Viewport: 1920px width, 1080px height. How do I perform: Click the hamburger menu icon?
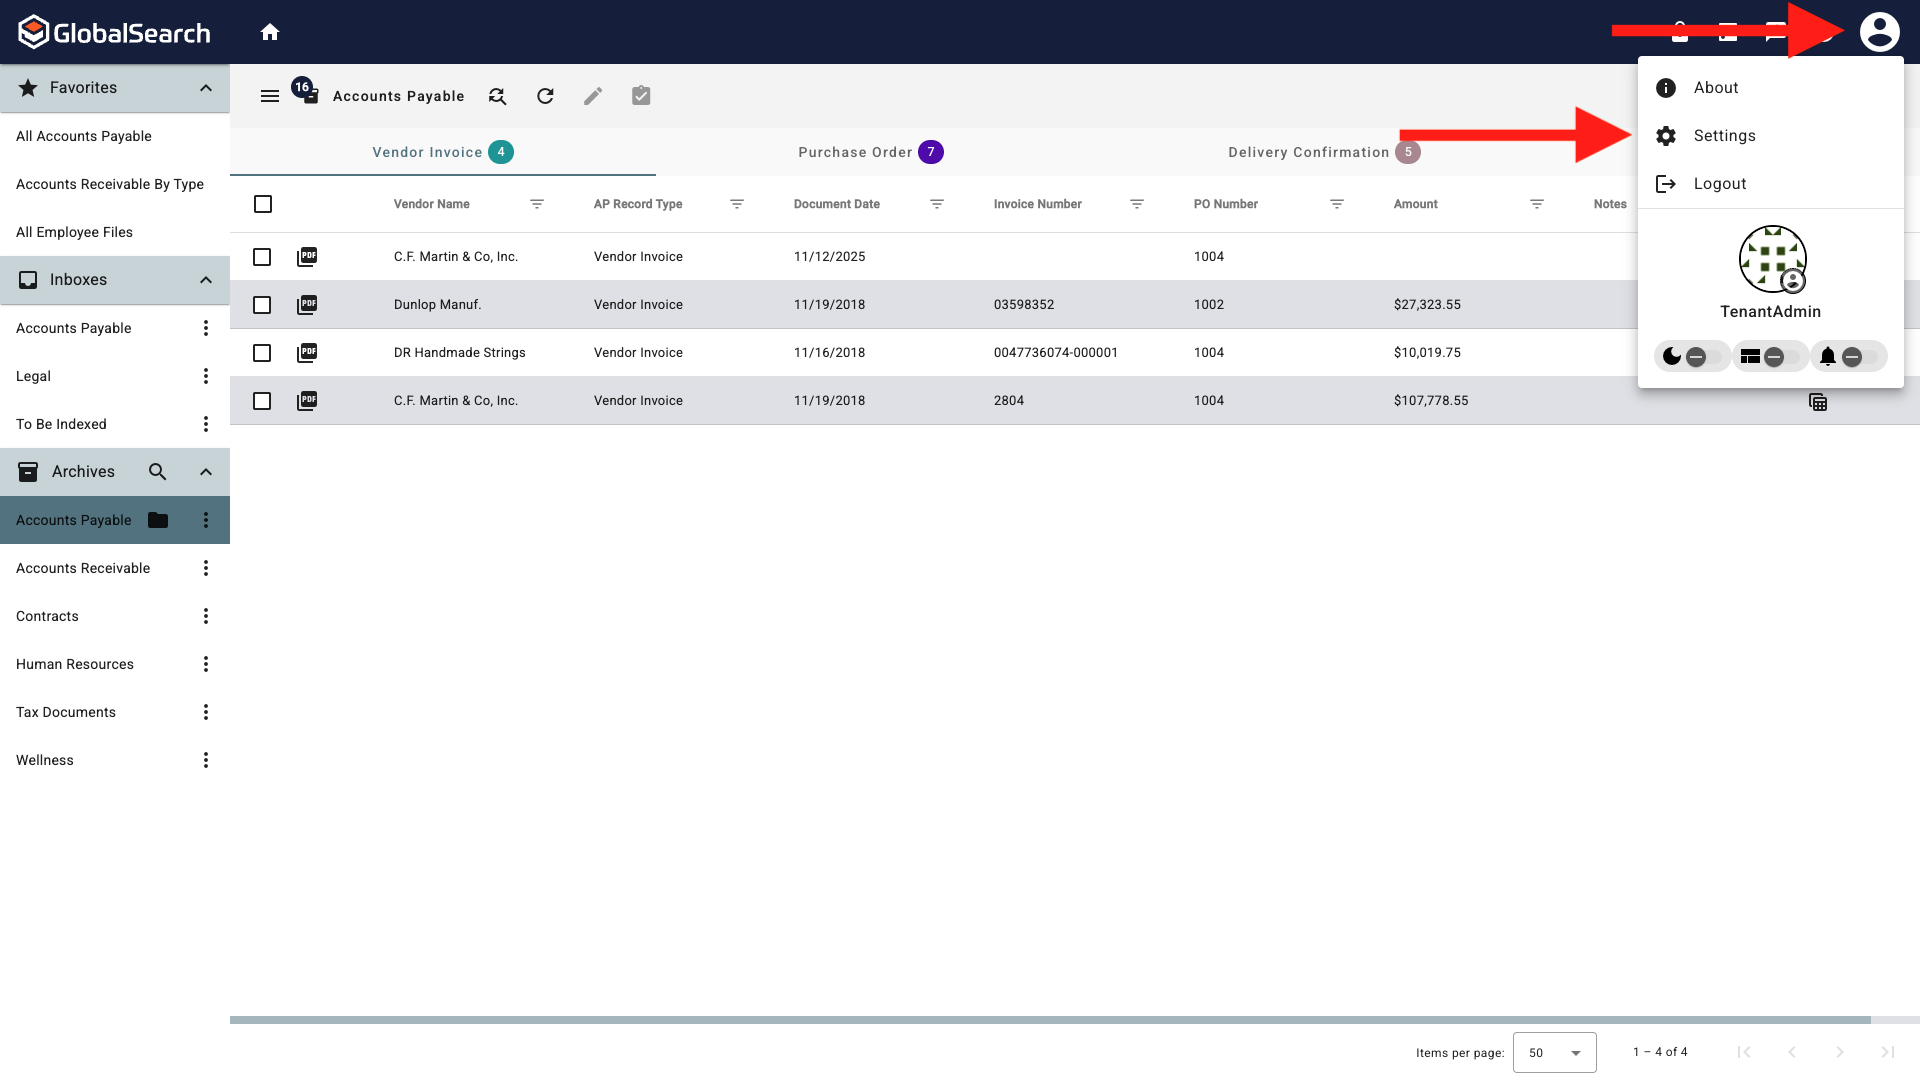[x=270, y=96]
